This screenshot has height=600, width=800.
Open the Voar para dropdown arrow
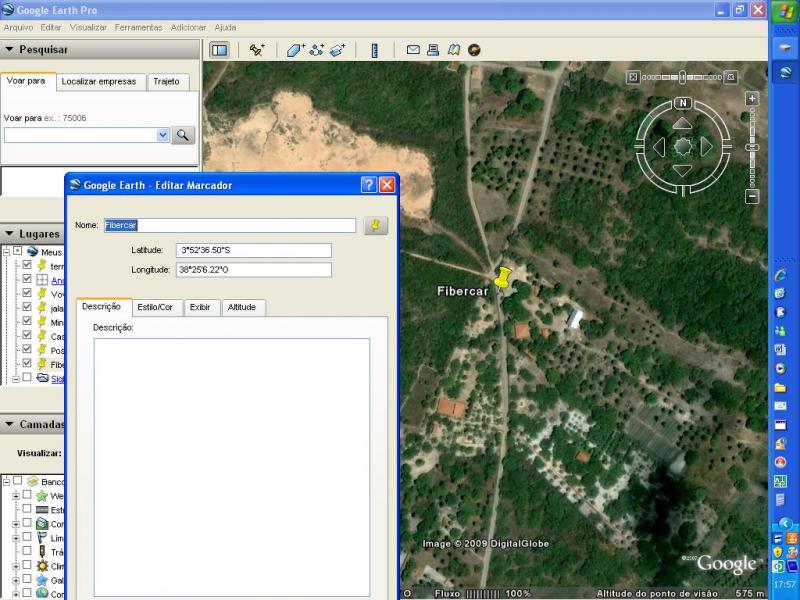163,135
